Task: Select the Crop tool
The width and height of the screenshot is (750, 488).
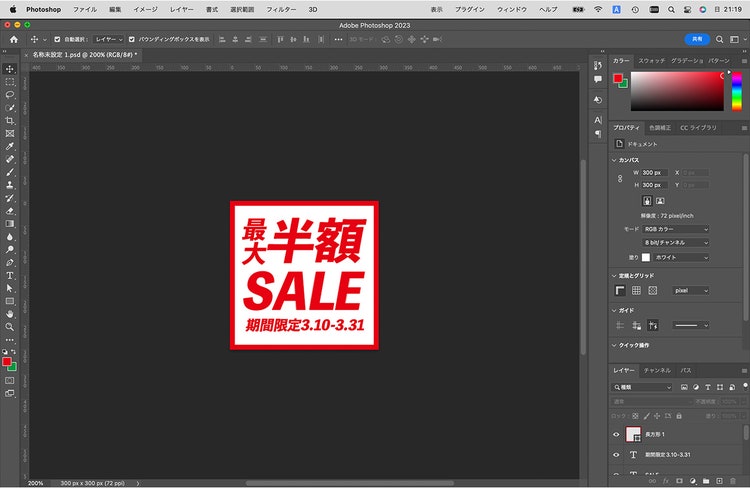Action: coord(10,121)
